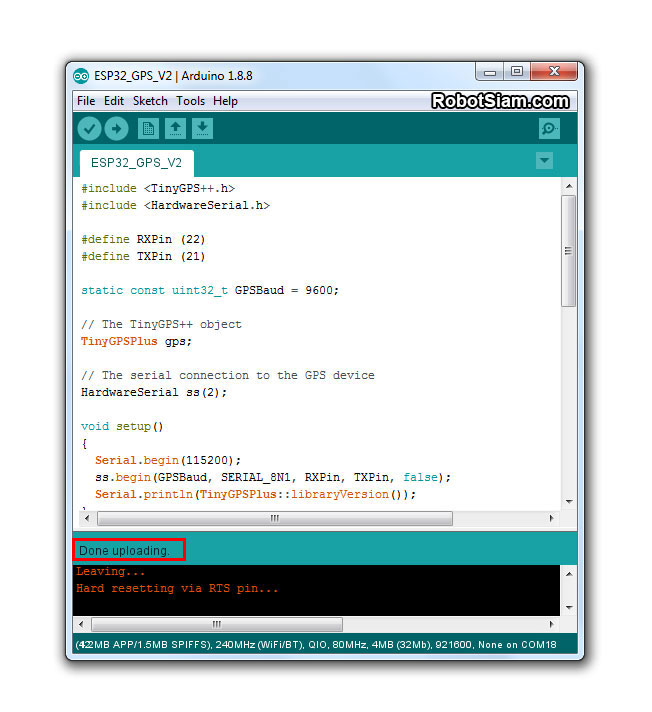Screen dimensions: 652x712
Task: Click the console scroll right arrow
Action: (551, 624)
